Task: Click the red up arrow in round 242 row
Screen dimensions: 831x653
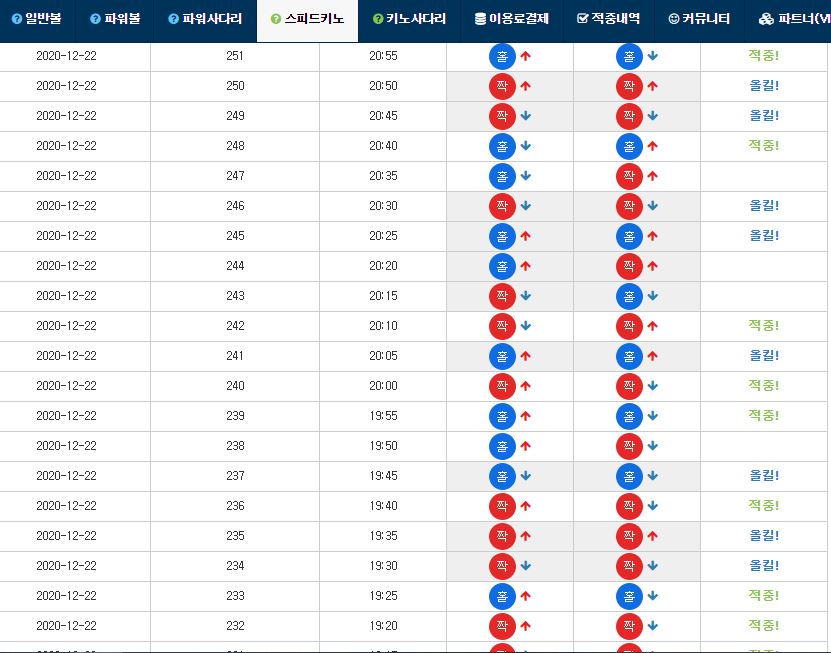Action: (652, 326)
